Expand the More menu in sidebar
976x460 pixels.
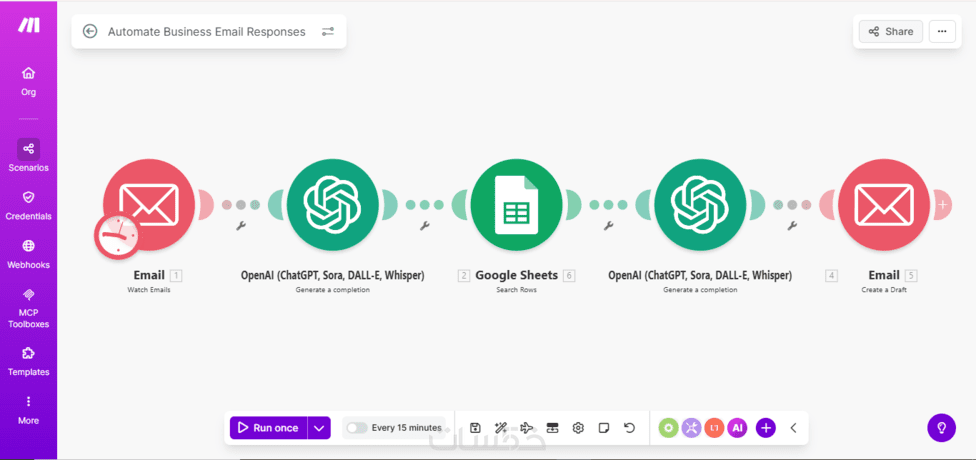[29, 410]
